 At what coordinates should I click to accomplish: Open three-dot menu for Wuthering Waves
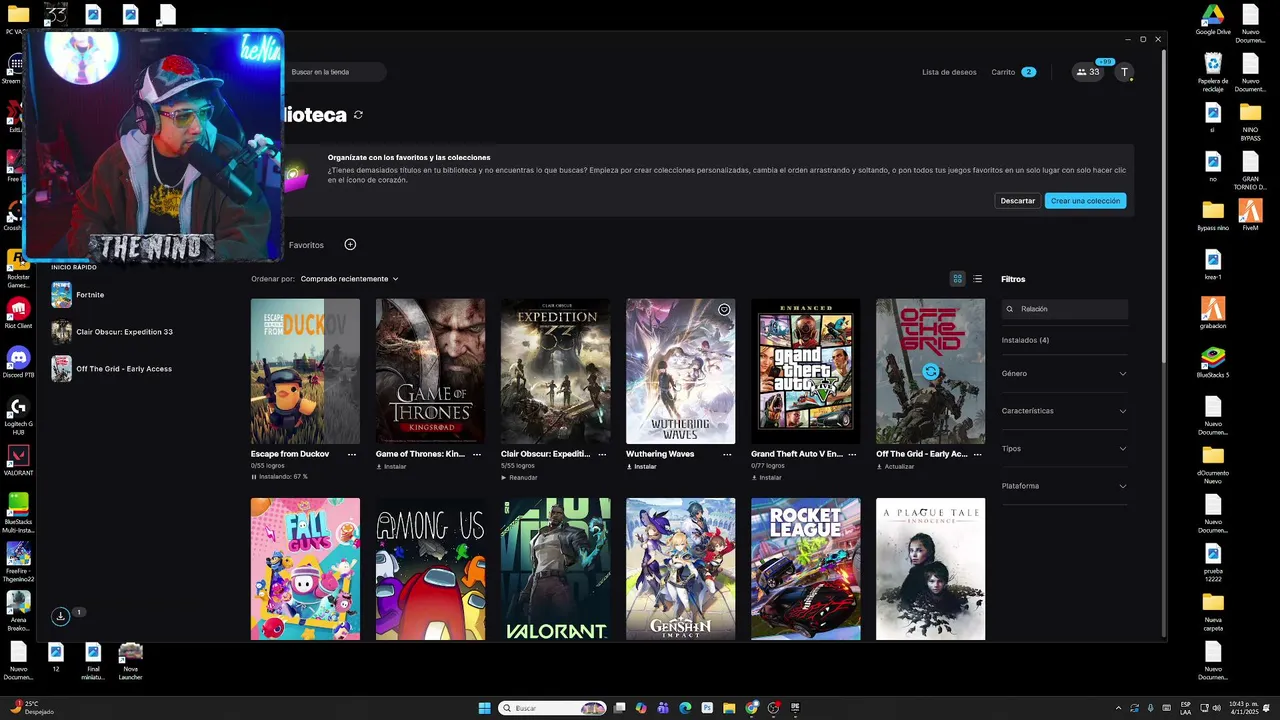(727, 454)
